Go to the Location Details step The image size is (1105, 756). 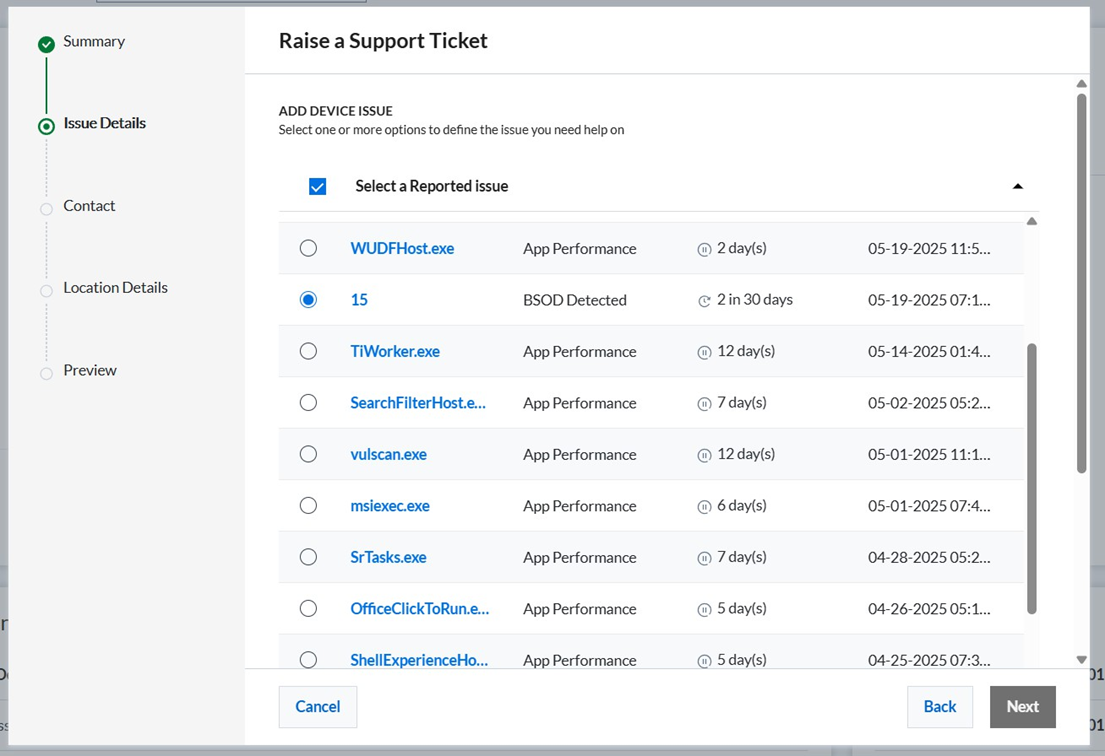(x=115, y=288)
